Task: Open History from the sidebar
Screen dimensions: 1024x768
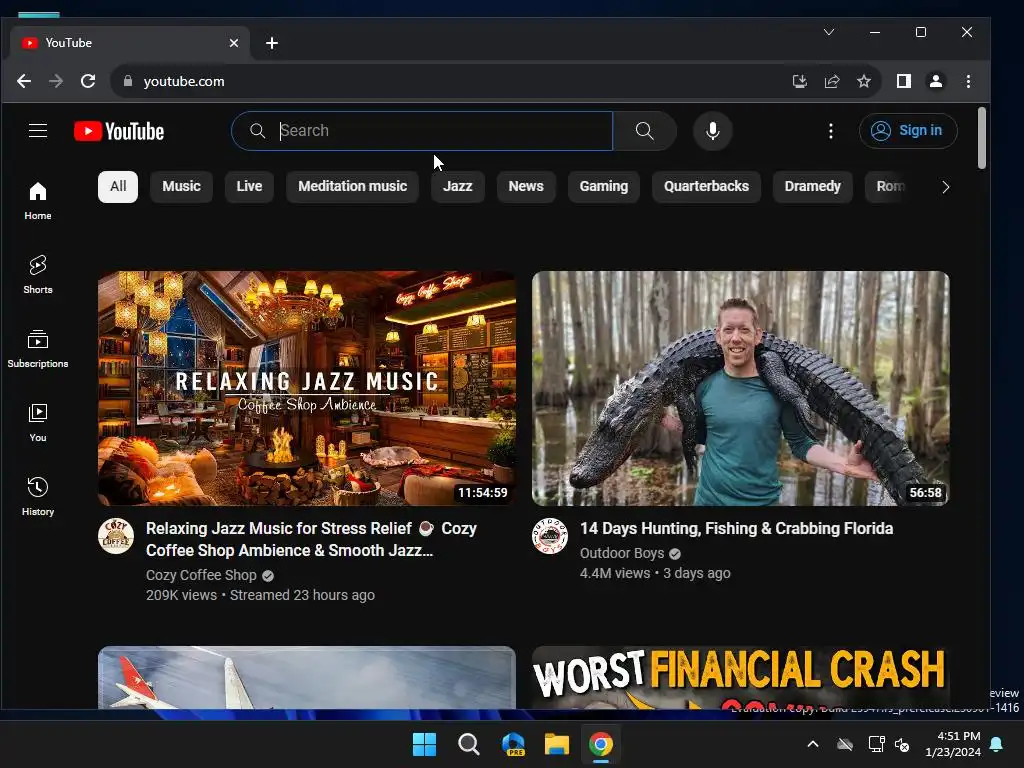Action: 38,496
